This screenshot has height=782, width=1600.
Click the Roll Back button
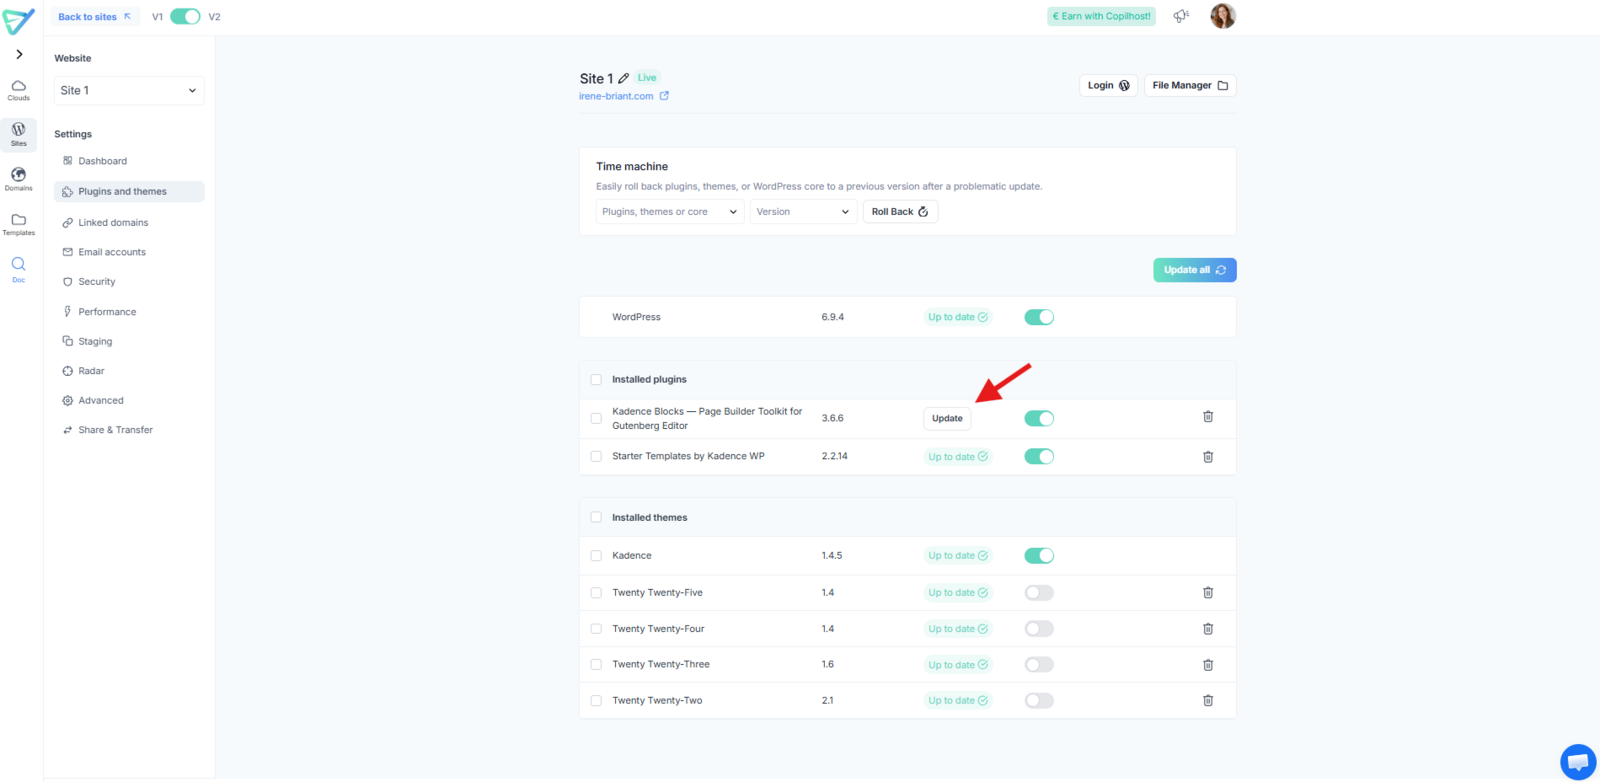(900, 212)
